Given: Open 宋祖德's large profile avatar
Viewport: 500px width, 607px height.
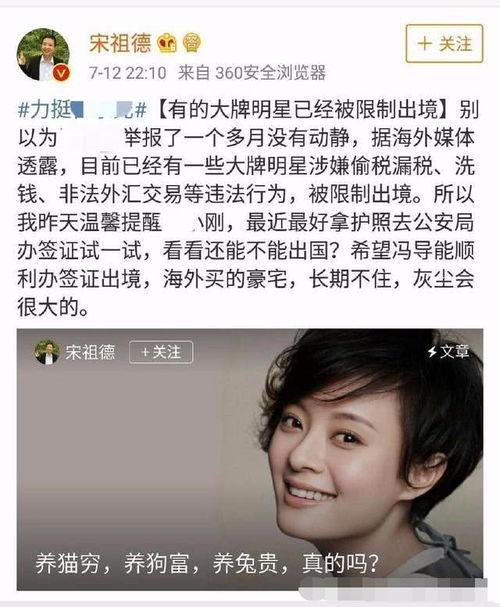Looking at the screenshot, I should tap(43, 54).
